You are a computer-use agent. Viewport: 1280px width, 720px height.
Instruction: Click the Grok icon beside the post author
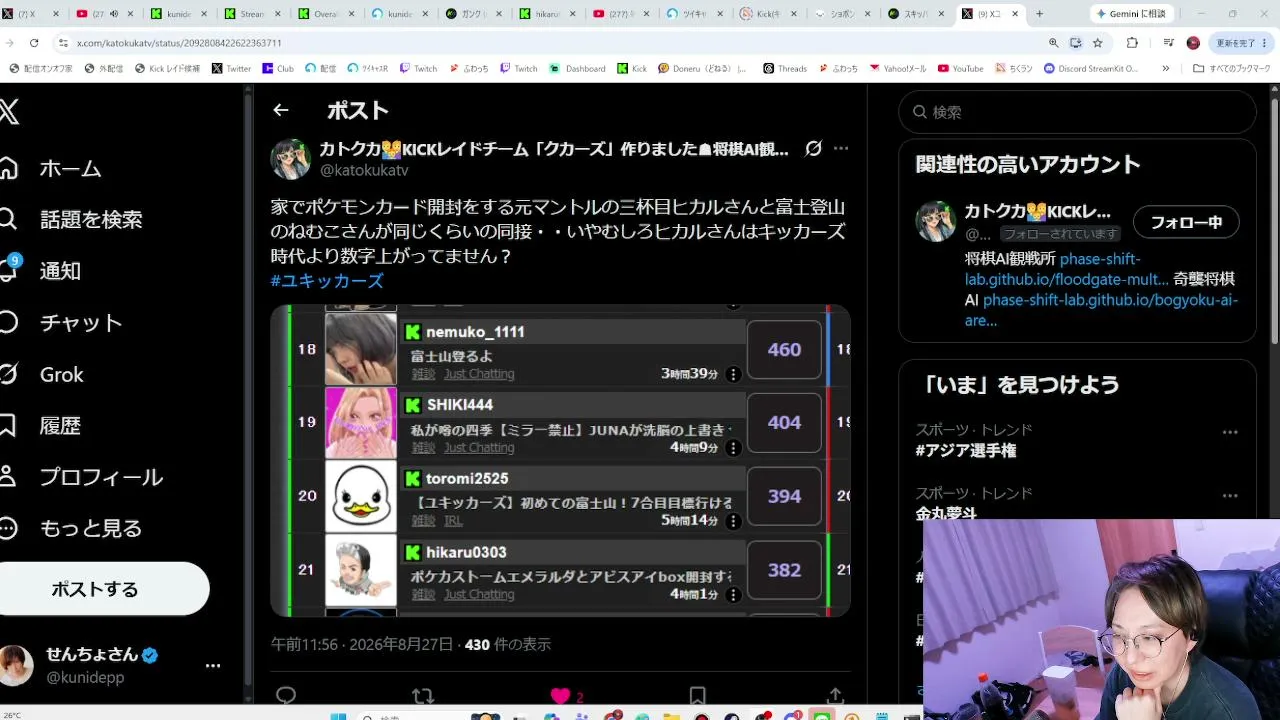[x=813, y=149]
